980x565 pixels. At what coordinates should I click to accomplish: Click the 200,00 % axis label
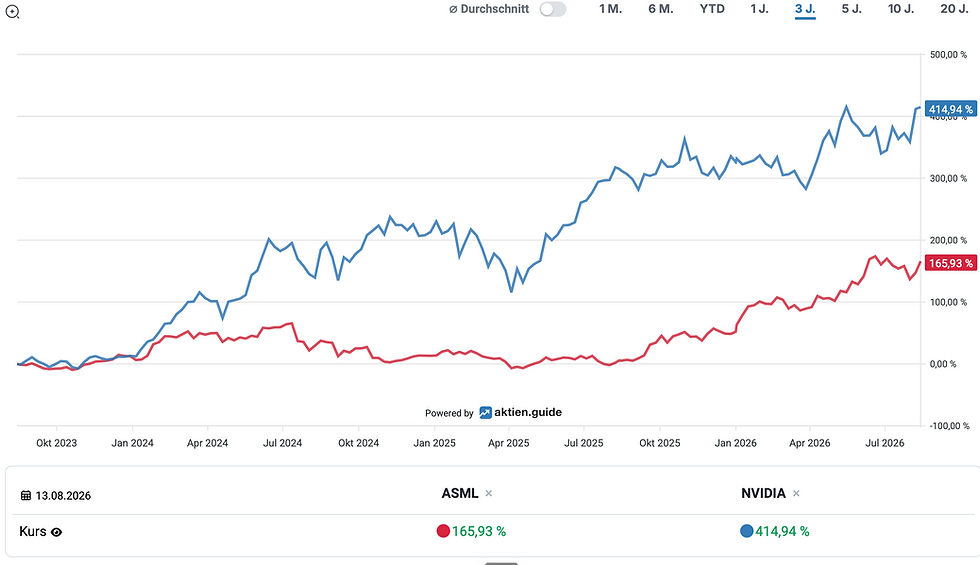pos(948,241)
